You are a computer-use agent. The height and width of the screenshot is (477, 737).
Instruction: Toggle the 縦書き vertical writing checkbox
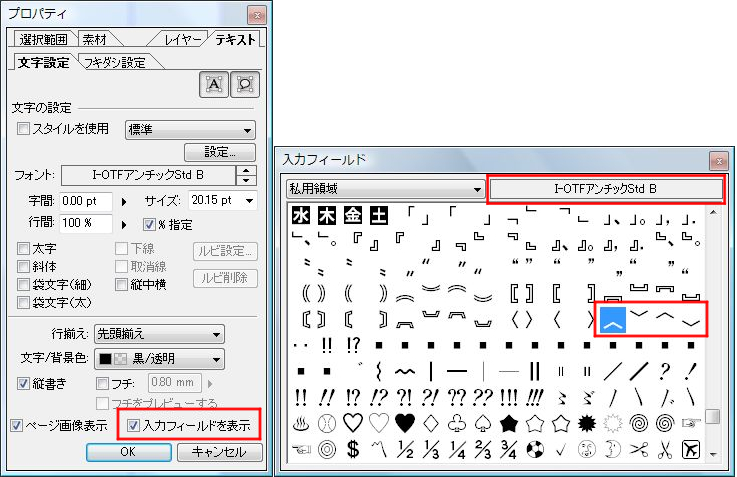click(x=23, y=383)
